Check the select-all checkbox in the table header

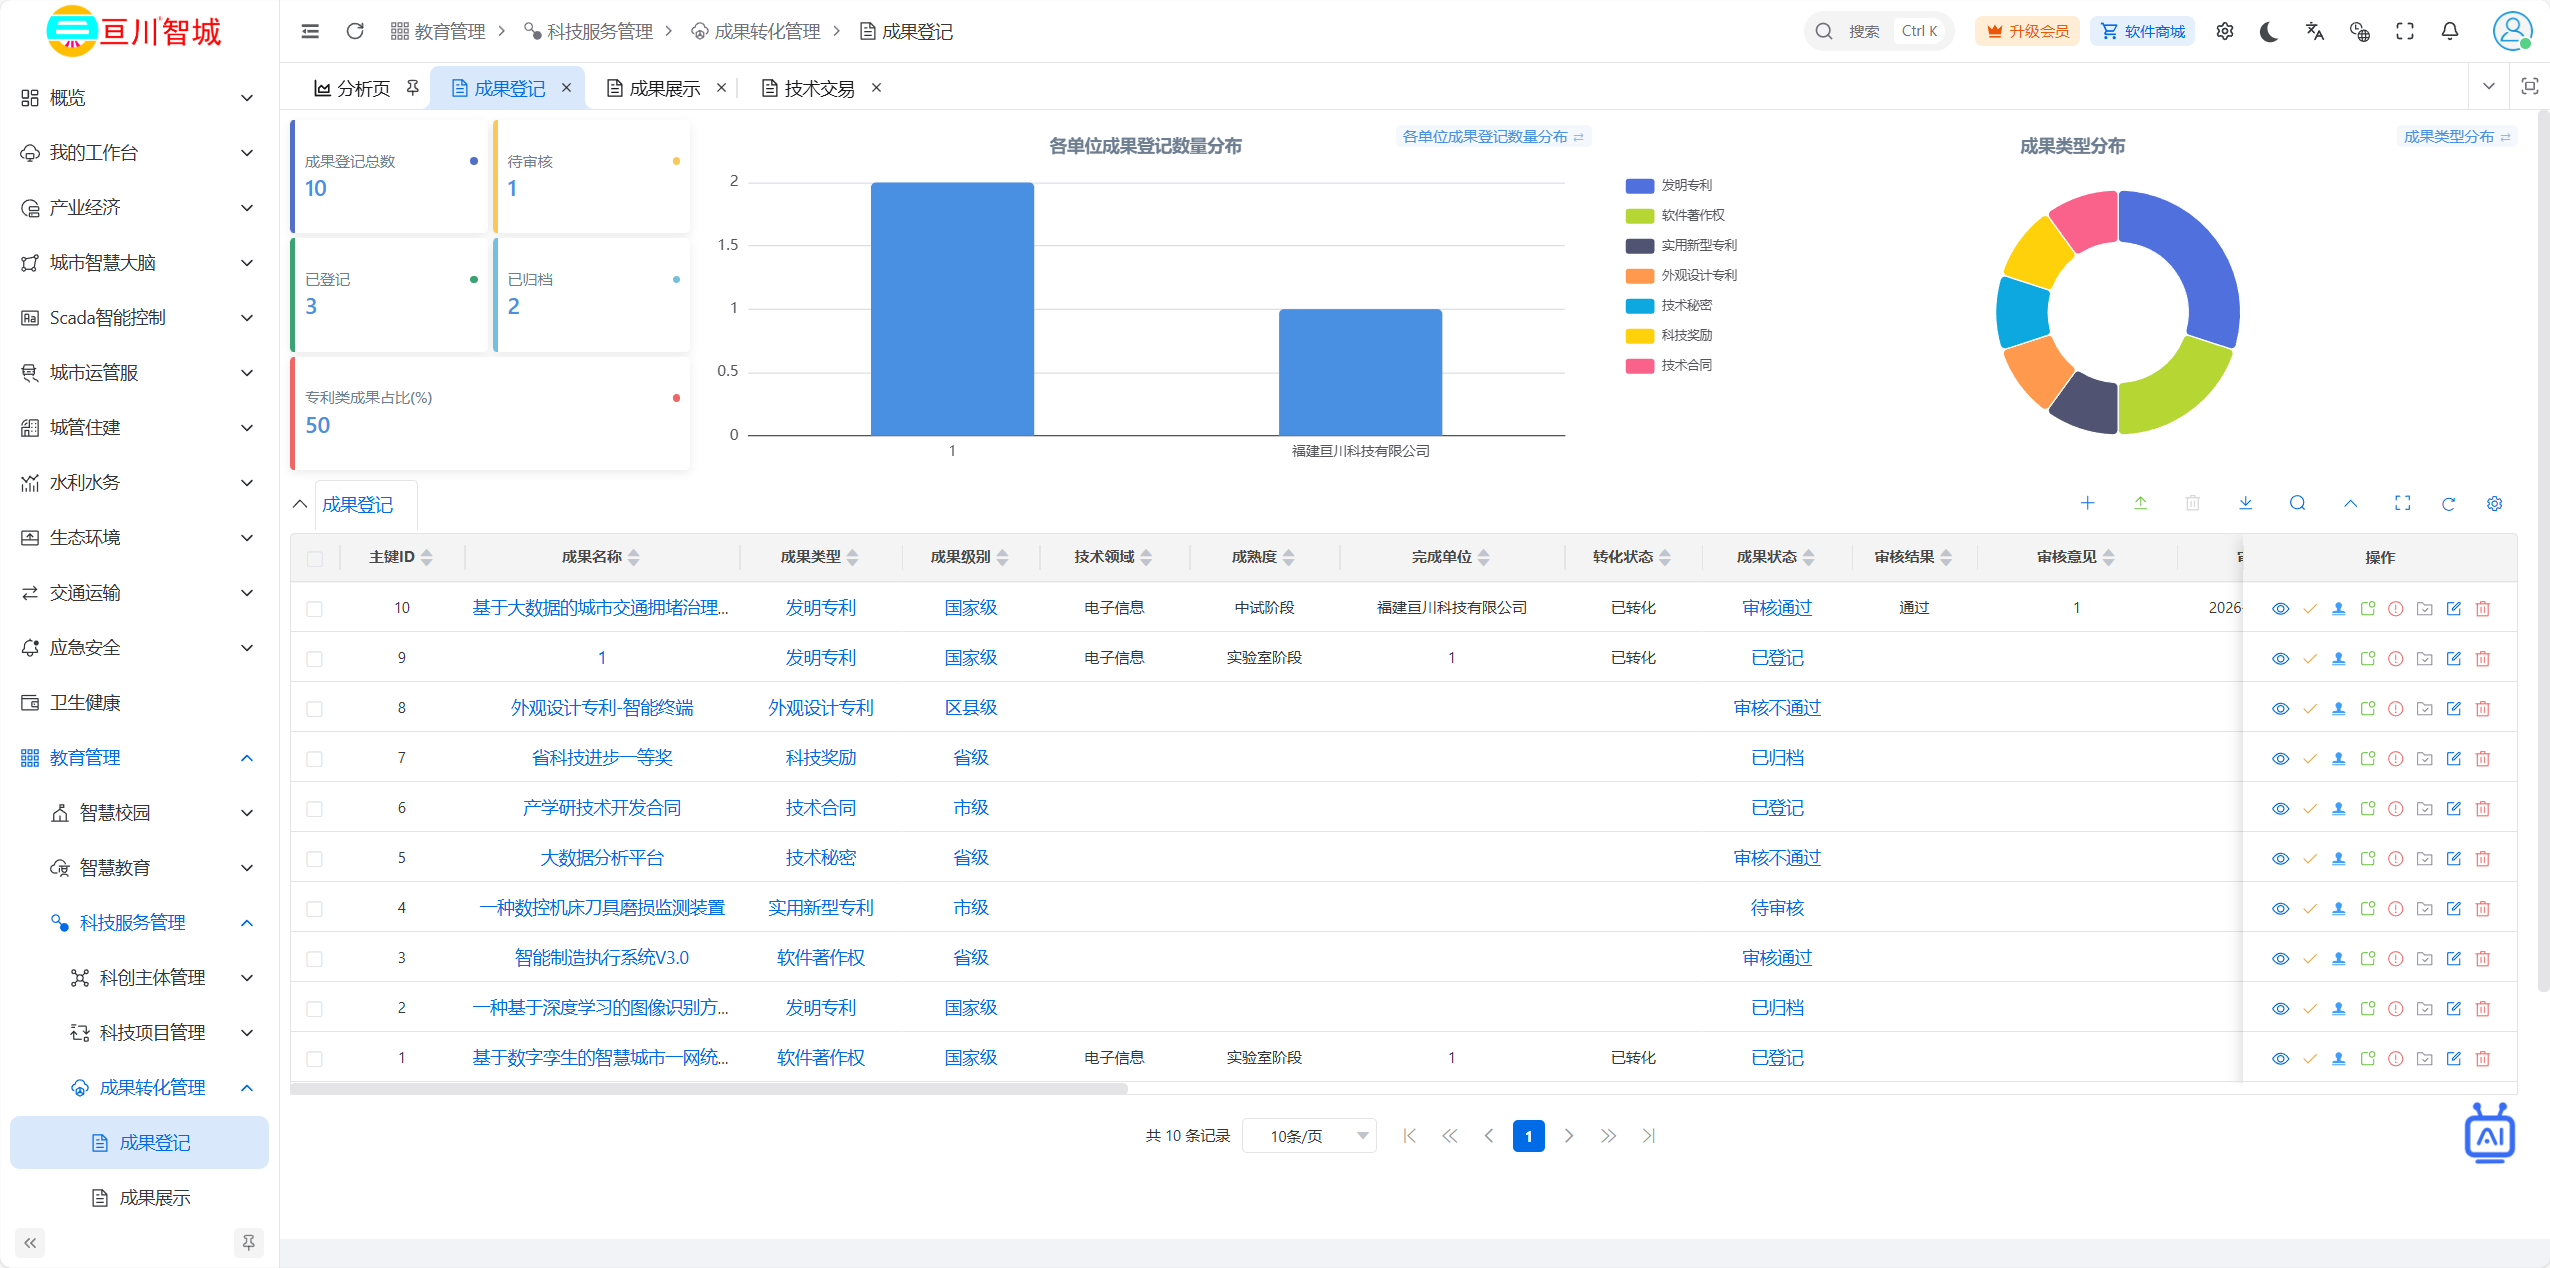coord(314,558)
